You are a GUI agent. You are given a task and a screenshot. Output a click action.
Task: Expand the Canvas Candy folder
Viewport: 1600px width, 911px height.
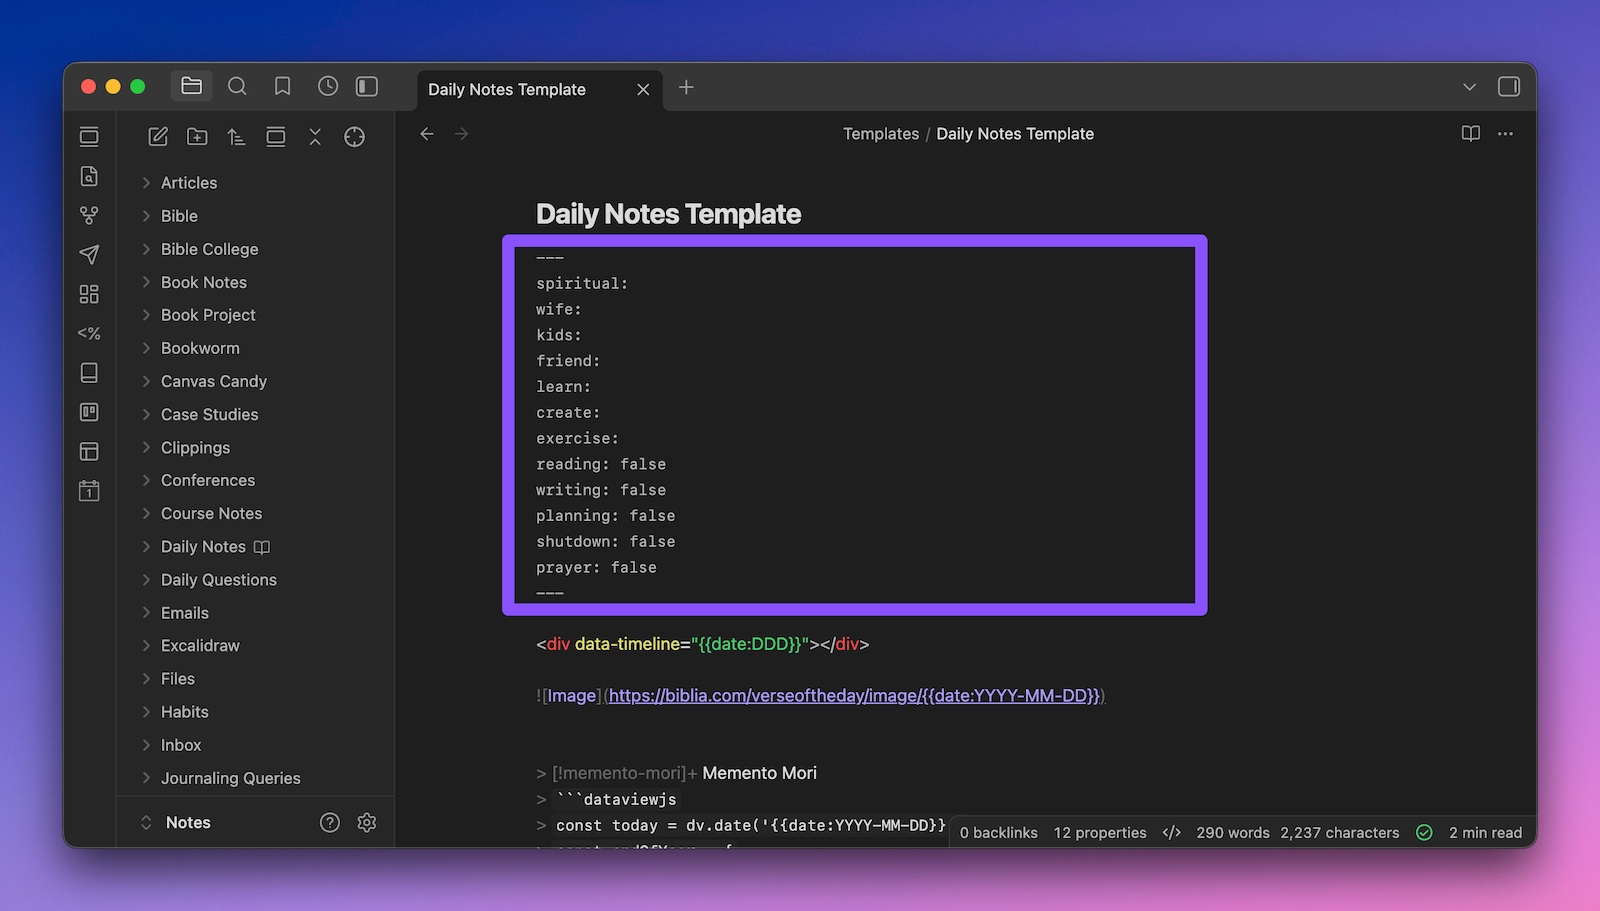(146, 381)
